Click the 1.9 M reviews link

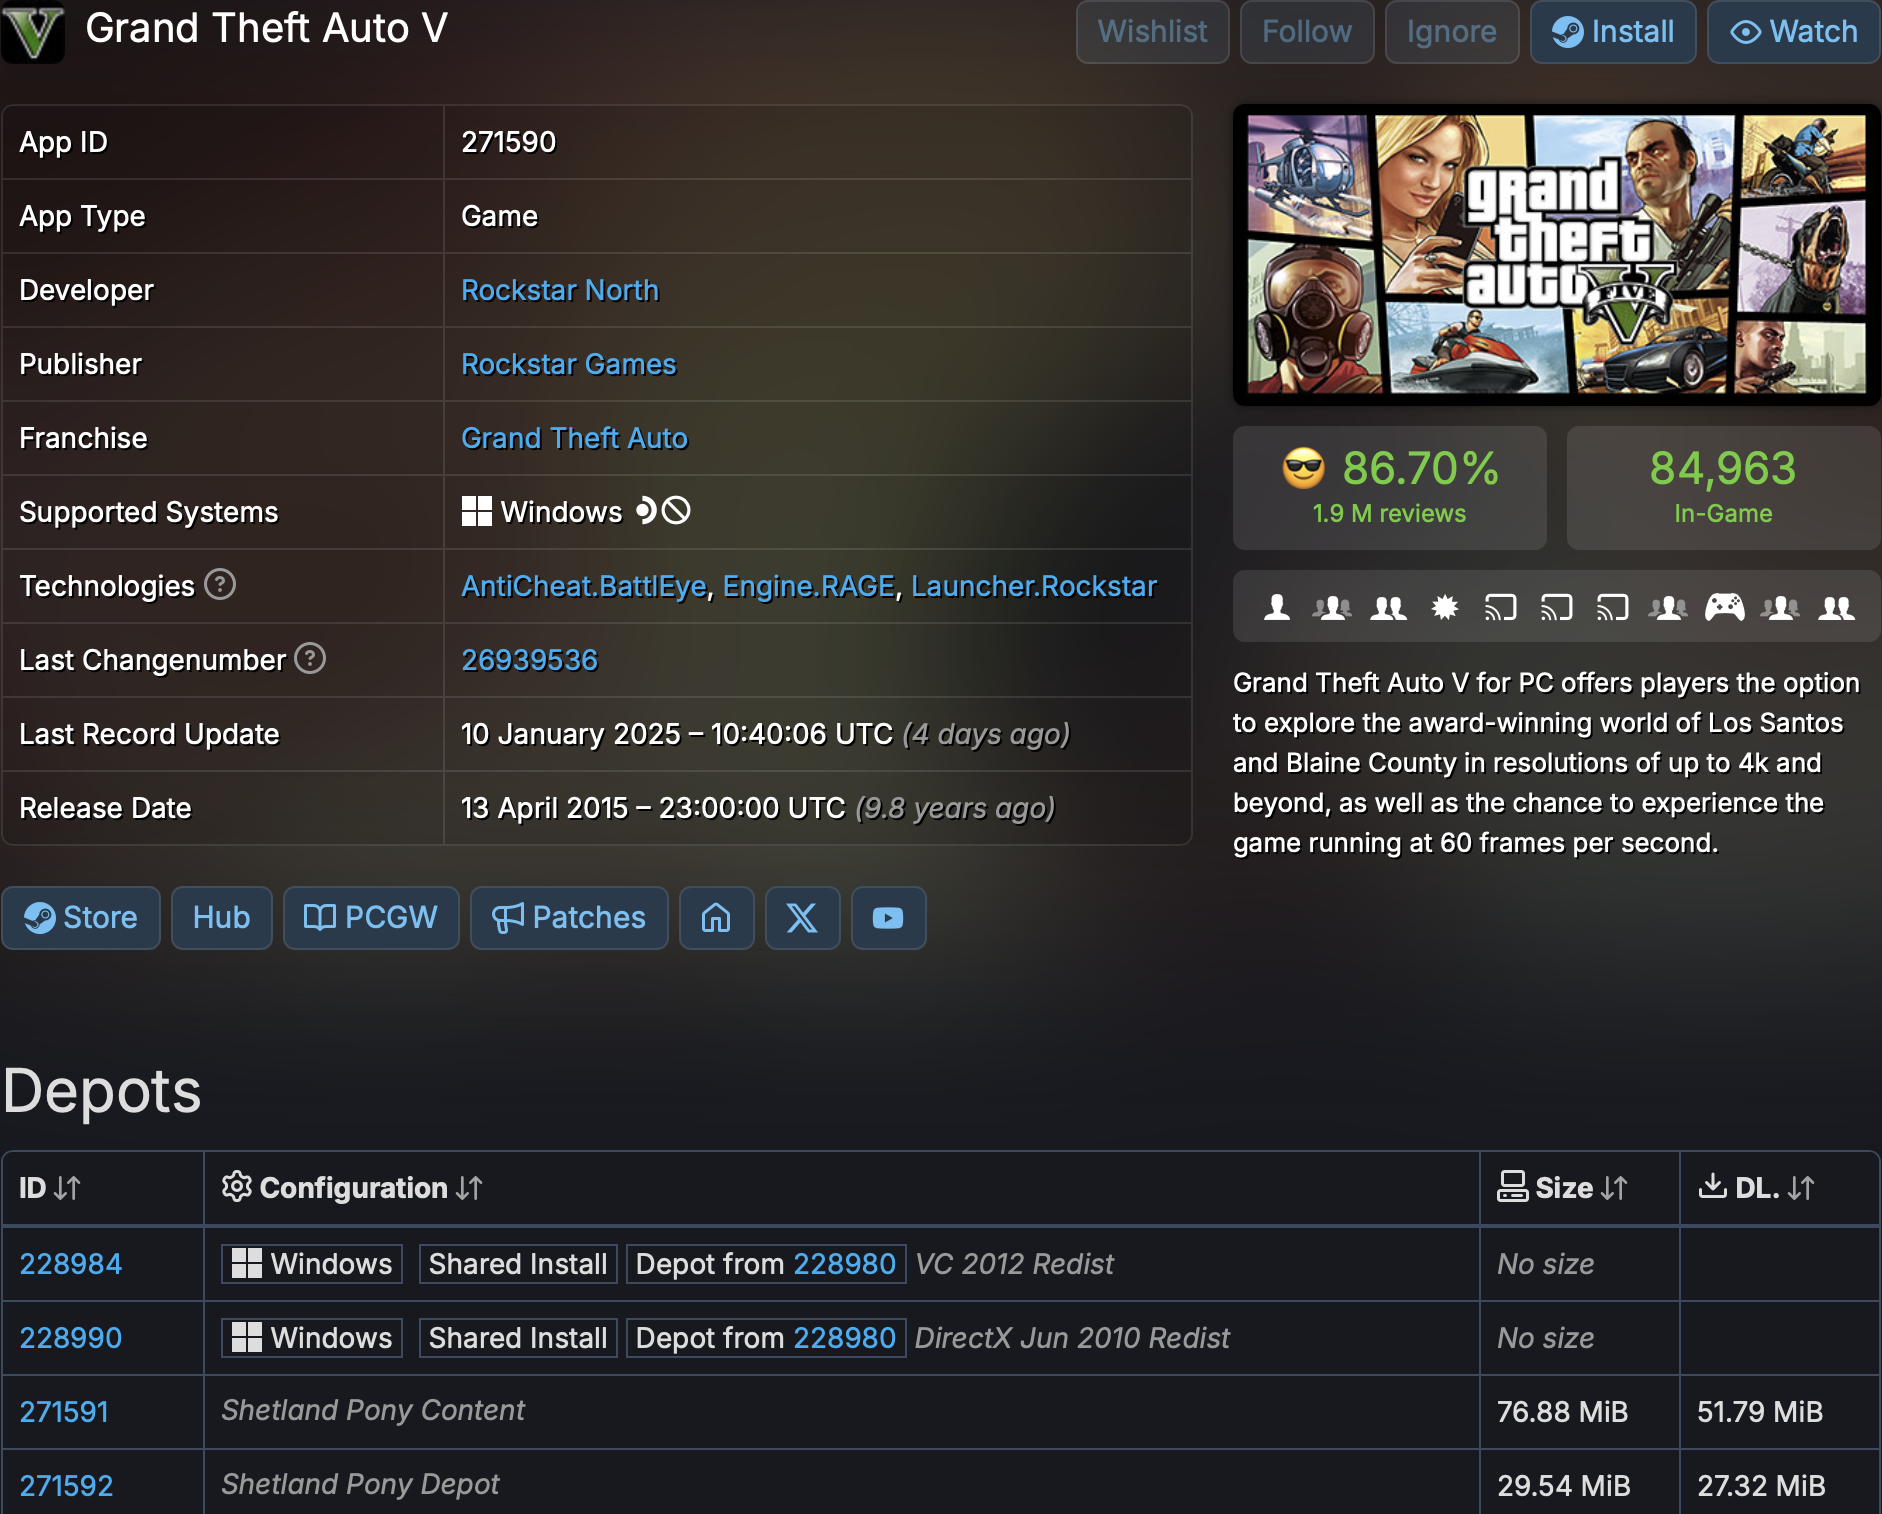pyautogui.click(x=1389, y=513)
